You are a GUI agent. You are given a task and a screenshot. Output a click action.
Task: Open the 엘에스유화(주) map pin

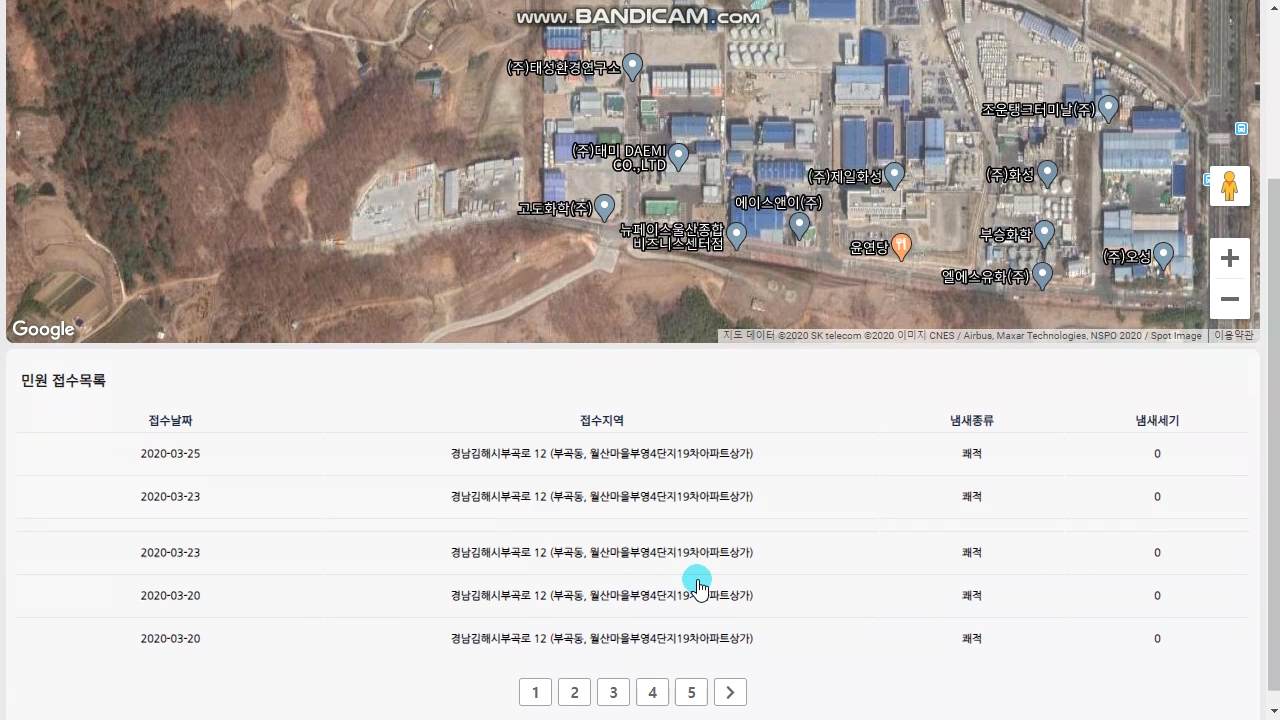1042,275
